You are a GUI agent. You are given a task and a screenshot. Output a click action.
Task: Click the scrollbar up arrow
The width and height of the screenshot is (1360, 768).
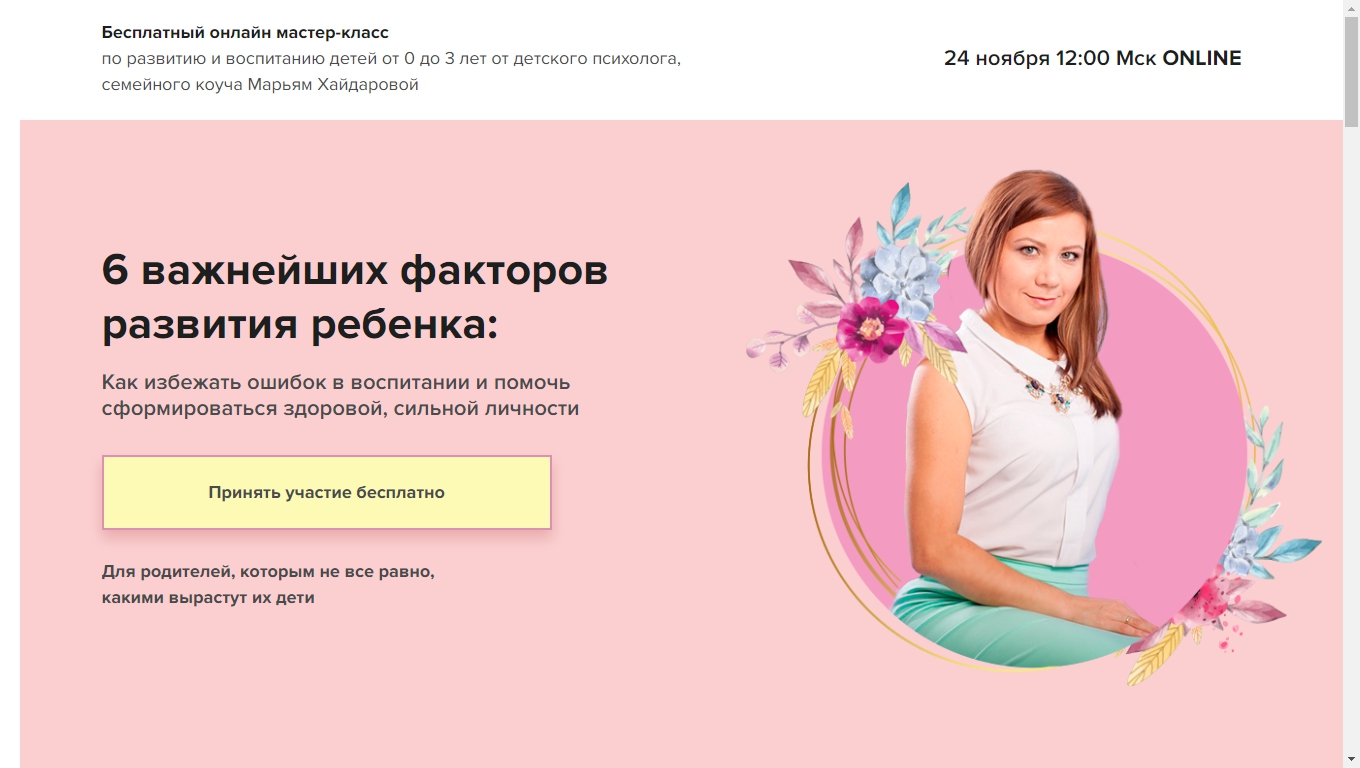[1351, 8]
